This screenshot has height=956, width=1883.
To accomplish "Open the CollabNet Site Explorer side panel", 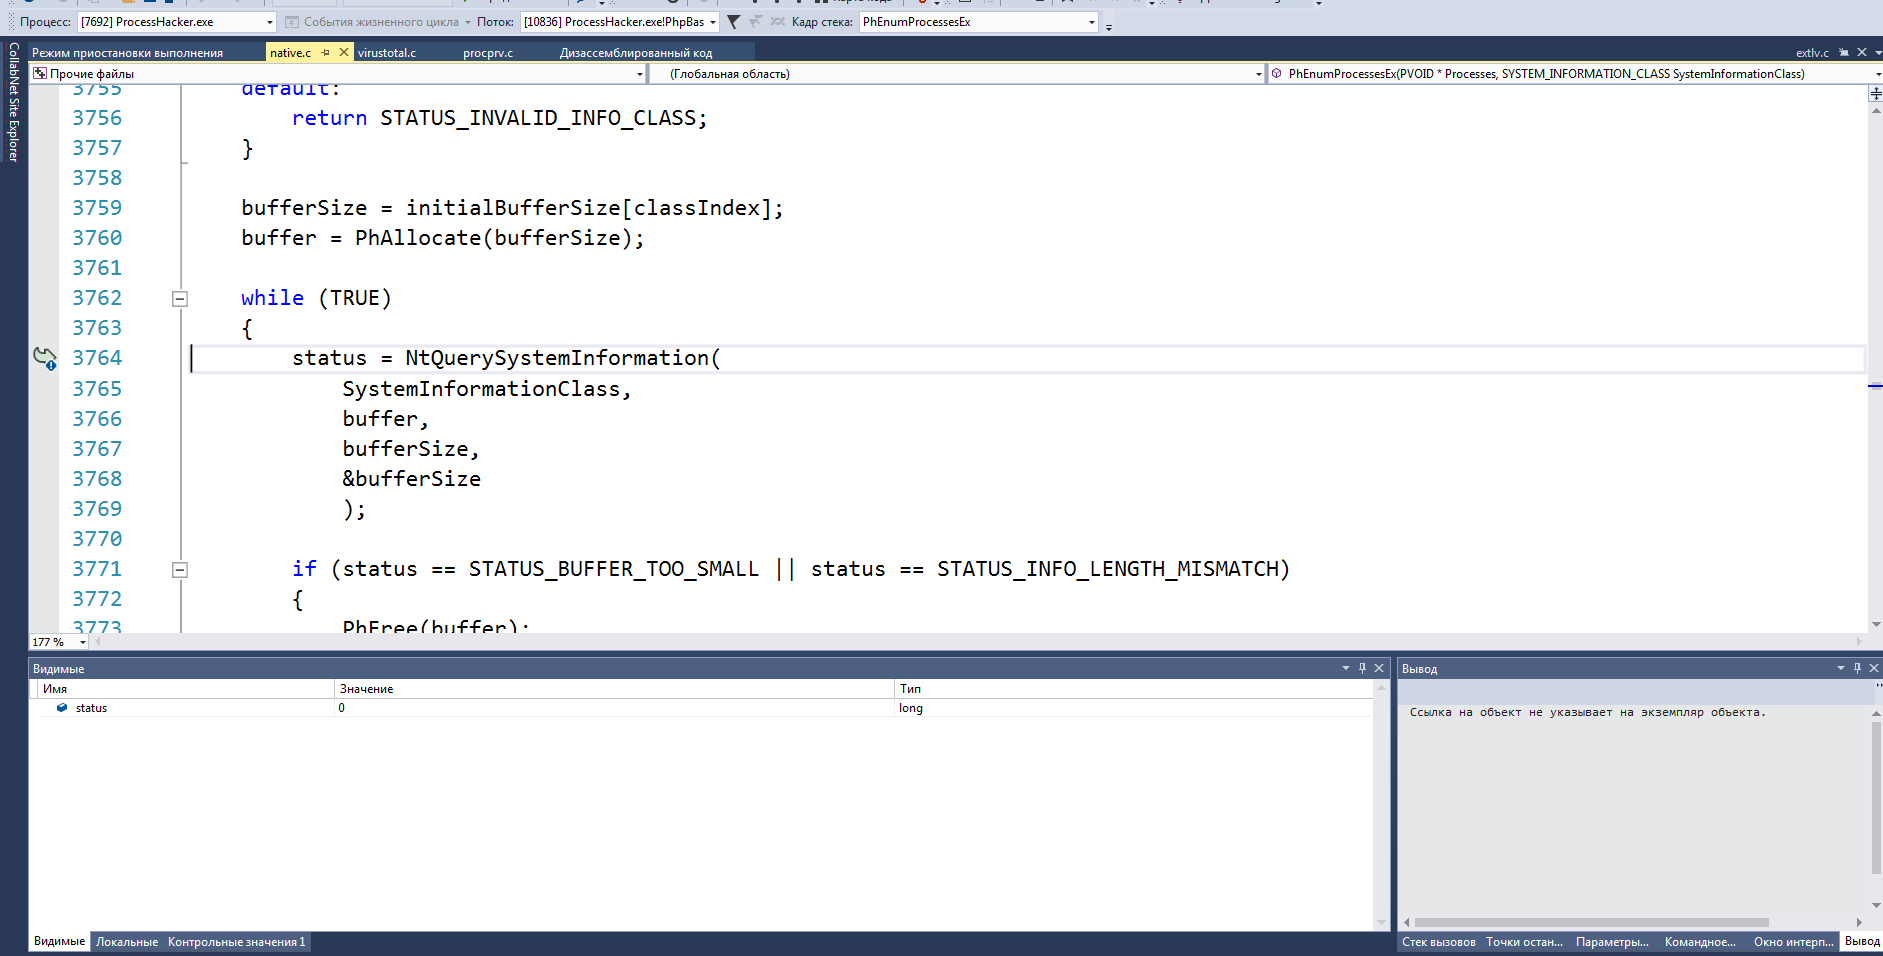I will [x=13, y=102].
